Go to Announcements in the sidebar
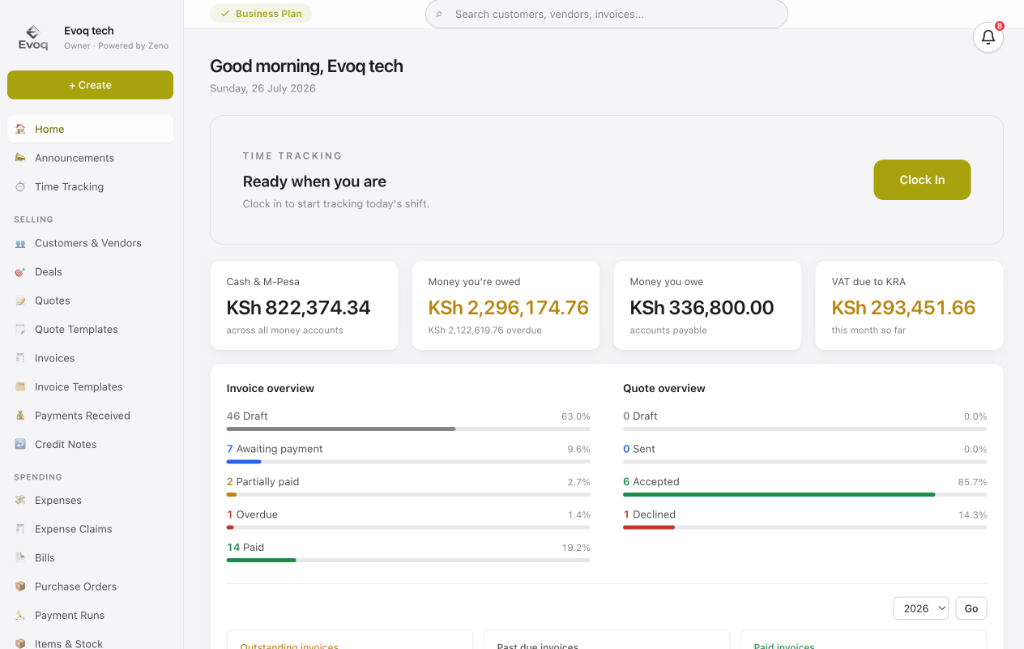 pos(90,158)
